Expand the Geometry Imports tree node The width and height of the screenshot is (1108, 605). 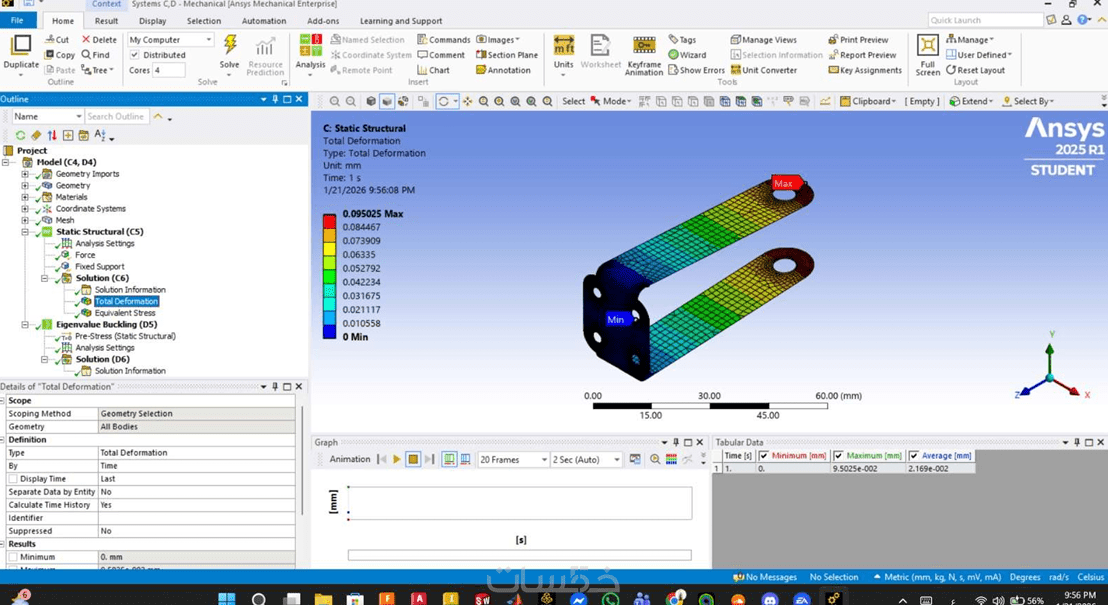[x=25, y=174]
